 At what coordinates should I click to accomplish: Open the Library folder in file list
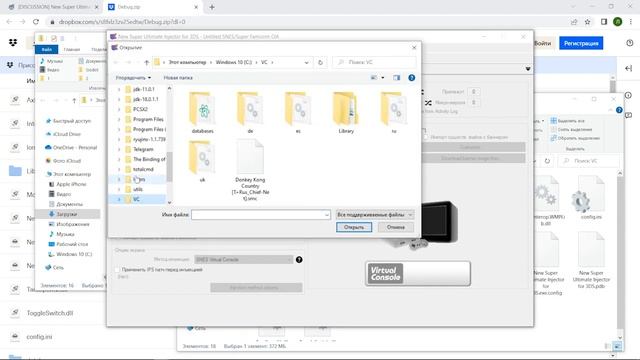pyautogui.click(x=346, y=112)
